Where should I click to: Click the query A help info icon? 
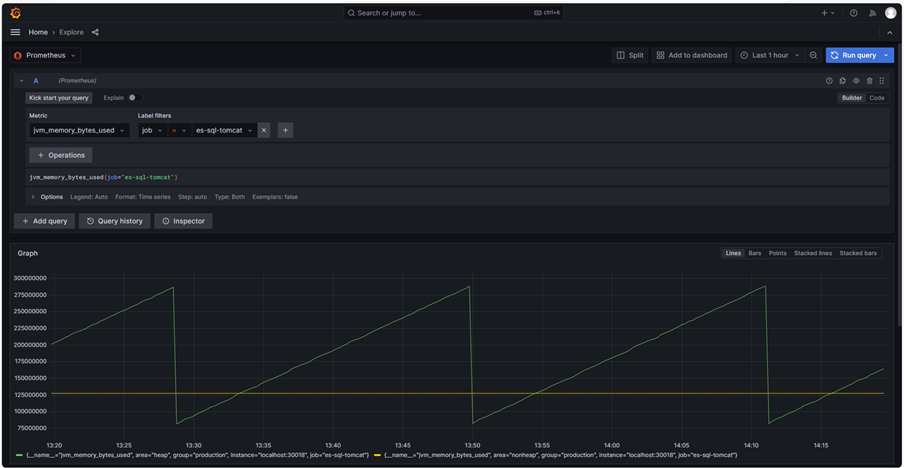tap(829, 81)
